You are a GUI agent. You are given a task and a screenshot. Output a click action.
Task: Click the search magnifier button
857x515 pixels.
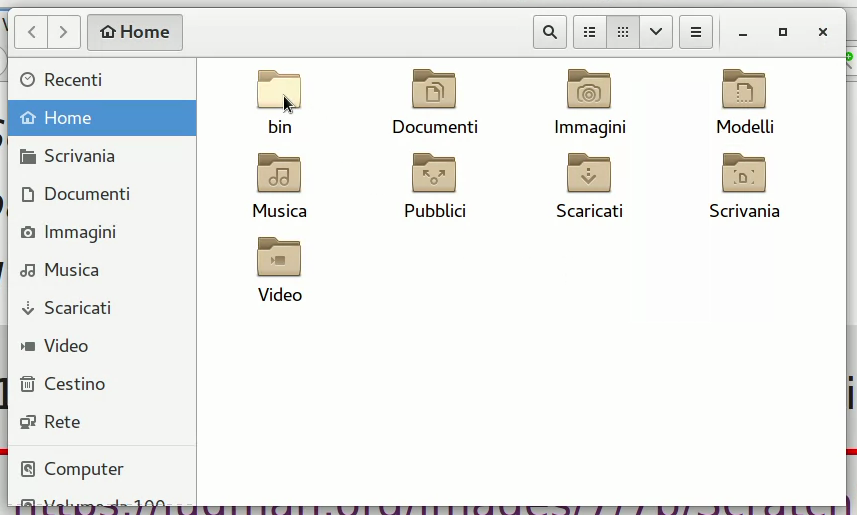tap(549, 32)
